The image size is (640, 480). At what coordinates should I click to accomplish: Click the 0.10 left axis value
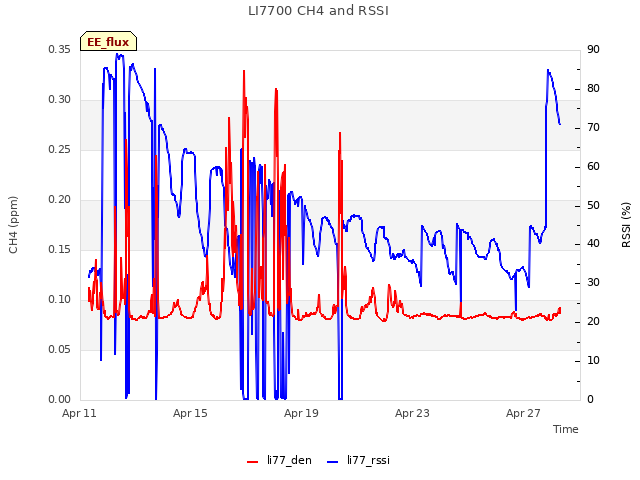(x=60, y=300)
